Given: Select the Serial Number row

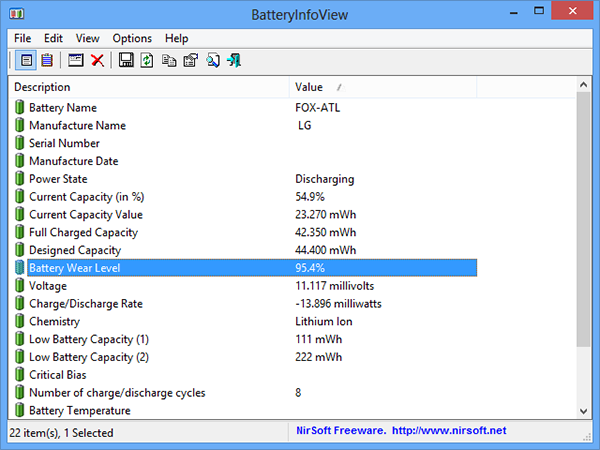Looking at the screenshot, I should pos(243,143).
